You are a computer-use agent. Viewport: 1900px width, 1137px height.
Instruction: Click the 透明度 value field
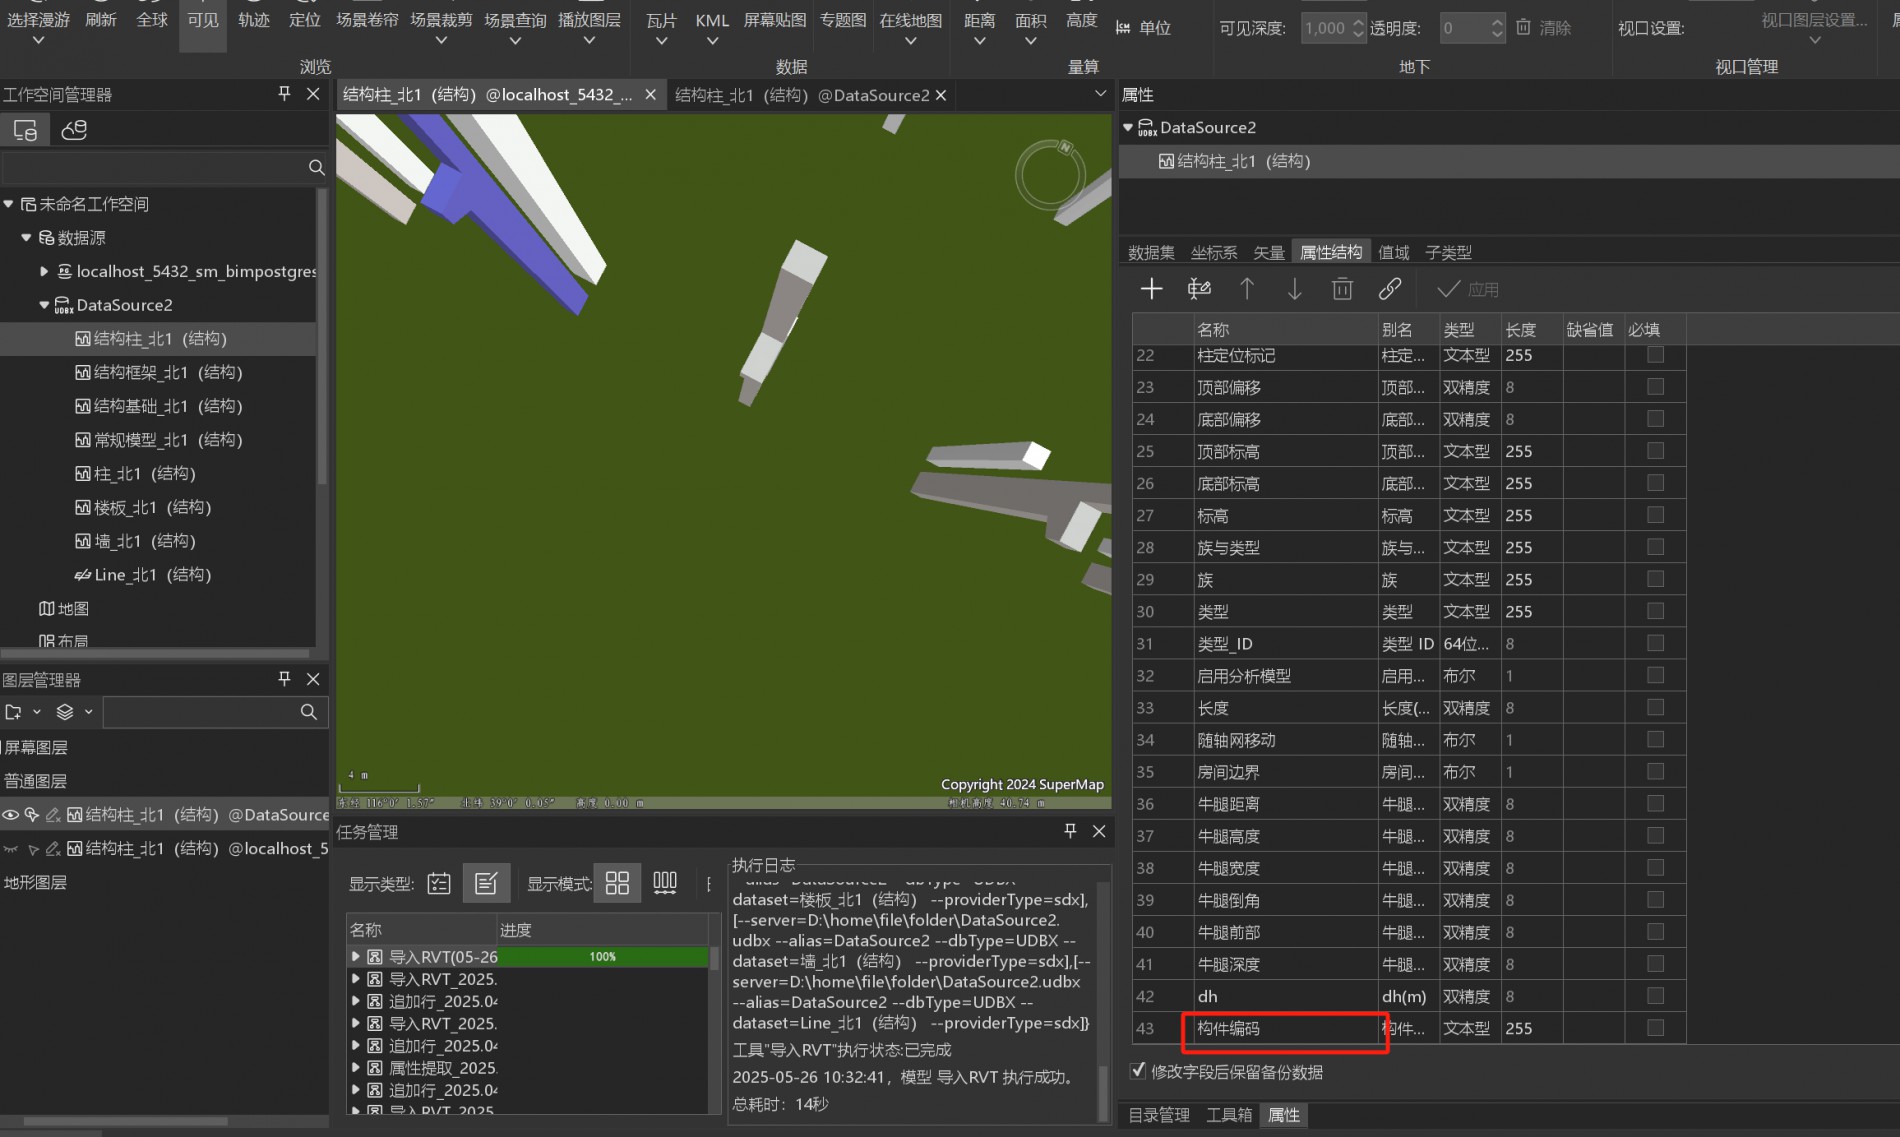coord(1471,28)
